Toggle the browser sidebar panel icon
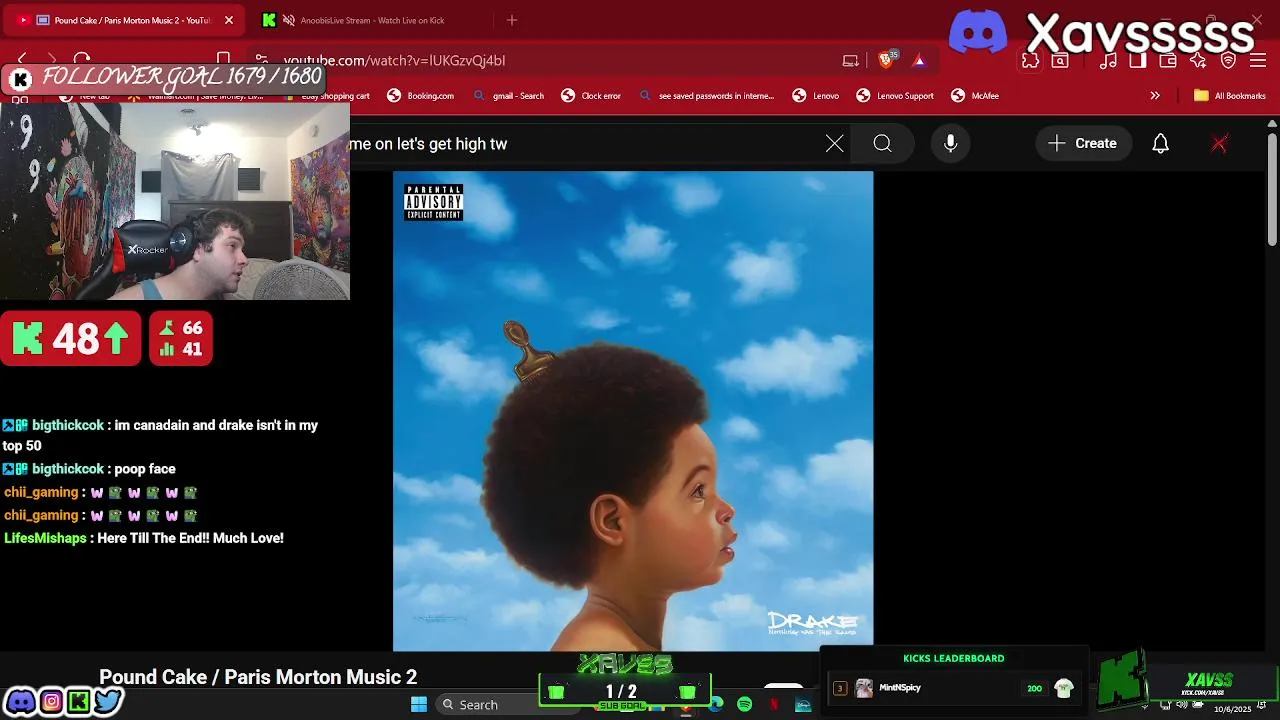This screenshot has height=720, width=1280. click(1137, 61)
